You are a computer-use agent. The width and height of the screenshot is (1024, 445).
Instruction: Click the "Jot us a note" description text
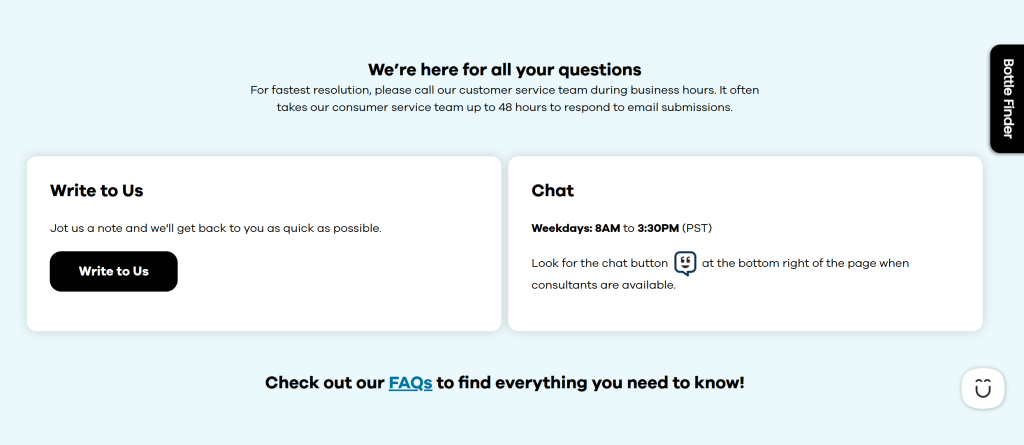click(216, 228)
